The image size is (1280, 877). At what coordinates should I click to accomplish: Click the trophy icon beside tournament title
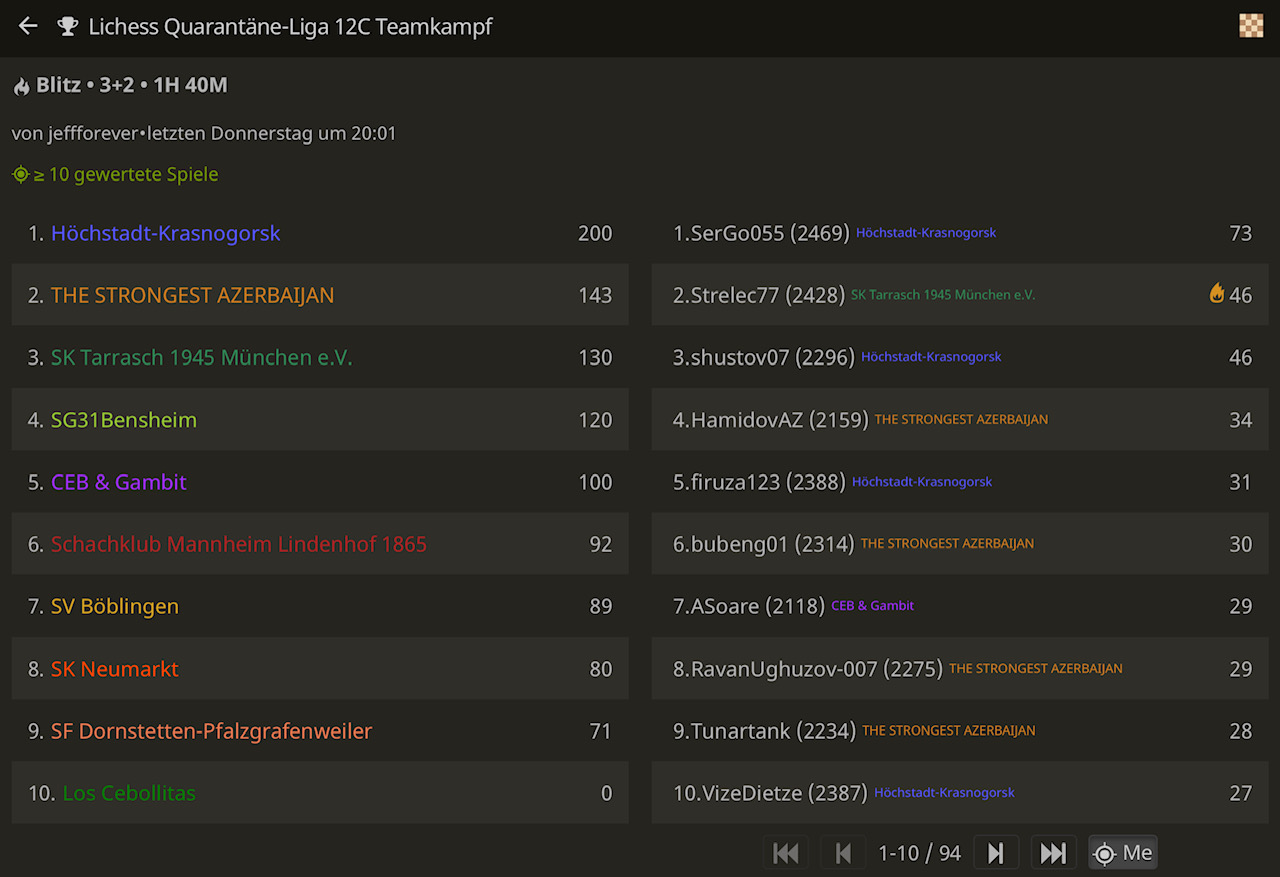click(x=68, y=27)
